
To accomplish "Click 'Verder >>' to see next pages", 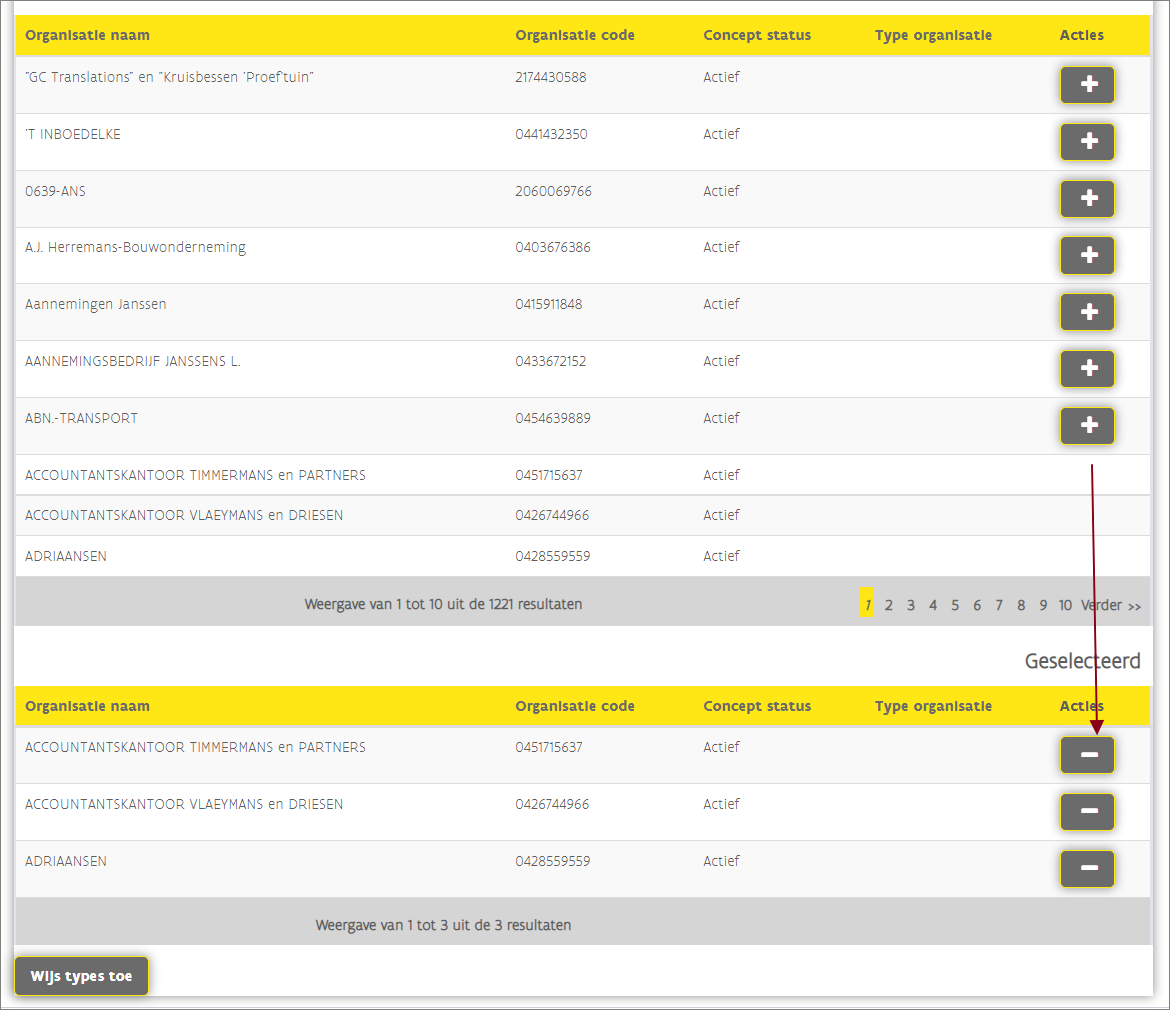I will (x=1111, y=605).
